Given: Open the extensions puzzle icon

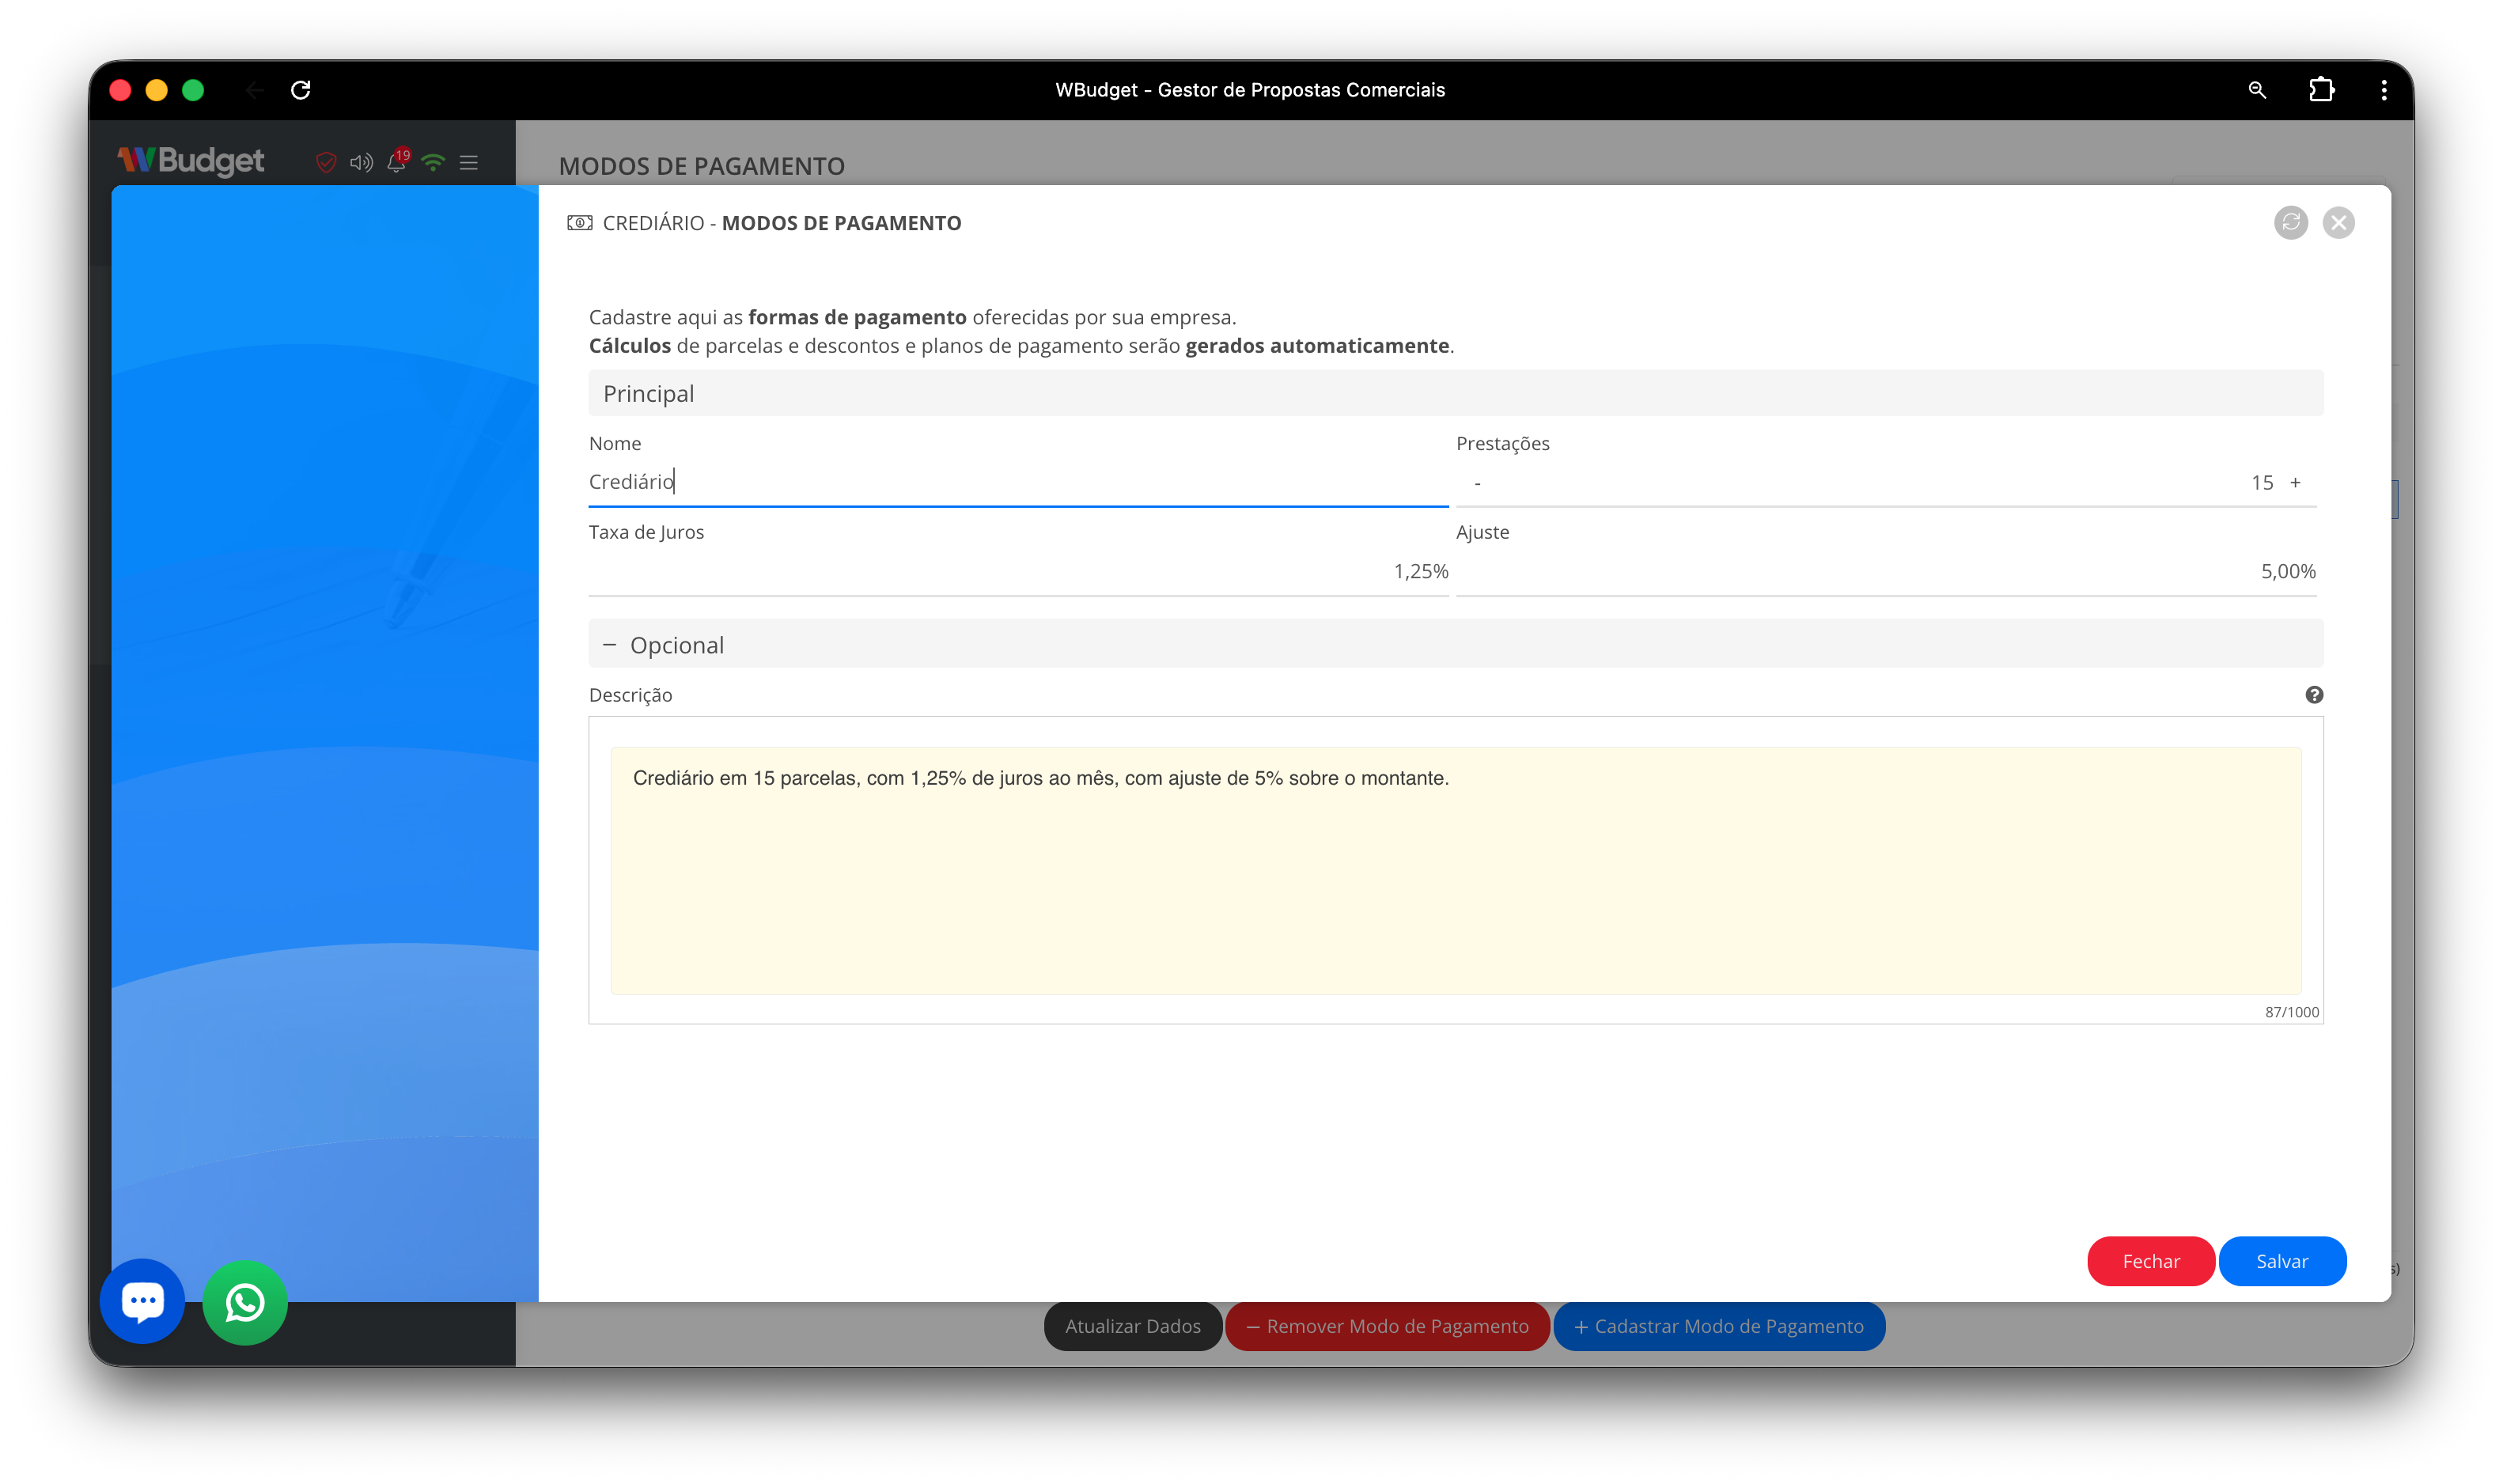Looking at the screenshot, I should pos(2321,90).
